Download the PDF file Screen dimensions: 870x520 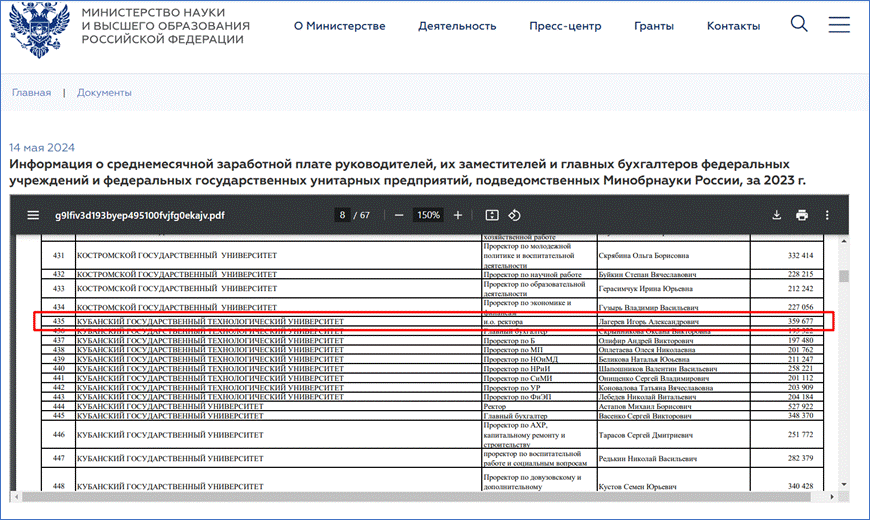click(777, 215)
